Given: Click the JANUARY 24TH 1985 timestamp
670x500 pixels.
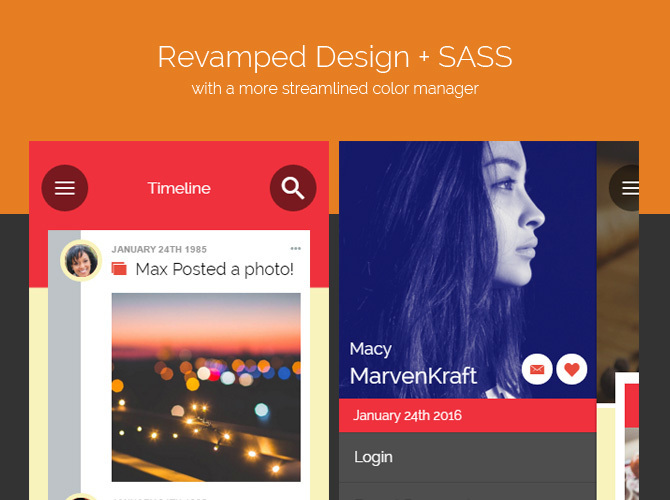Looking at the screenshot, I should 159,249.
